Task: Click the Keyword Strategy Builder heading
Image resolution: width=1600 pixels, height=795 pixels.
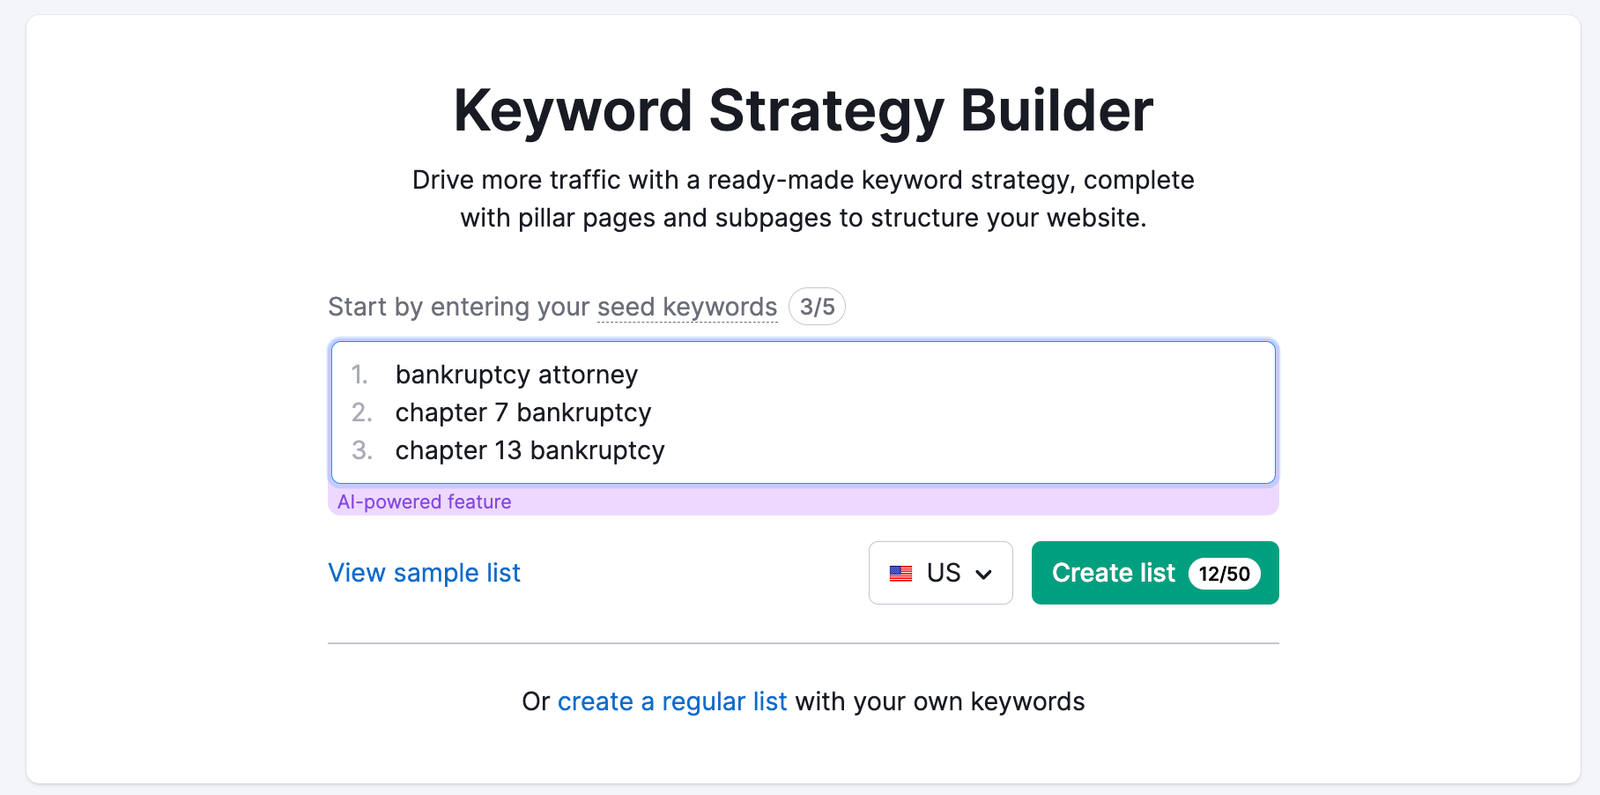Action: 803,110
